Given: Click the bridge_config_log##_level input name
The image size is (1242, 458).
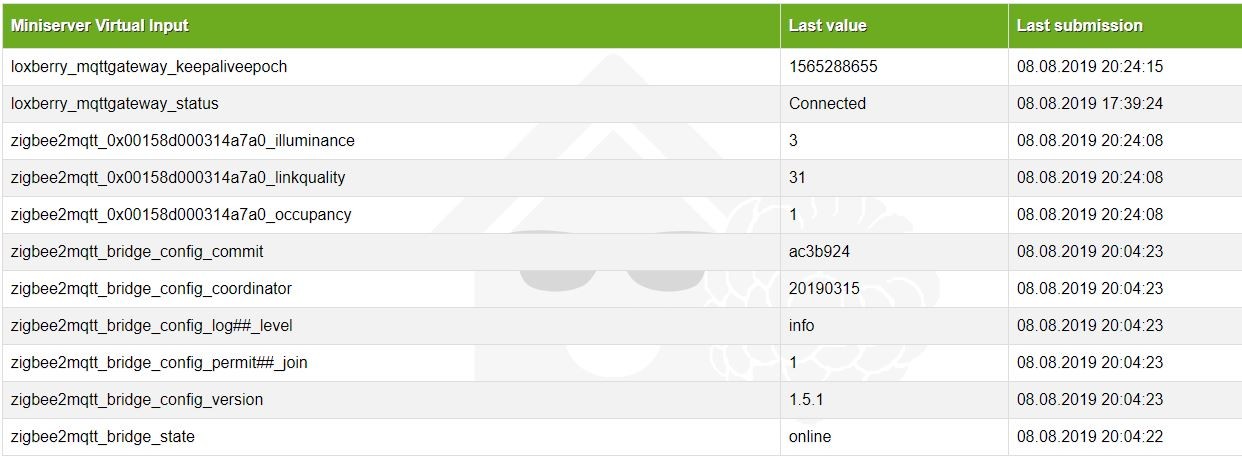Looking at the screenshot, I should click(x=151, y=325).
